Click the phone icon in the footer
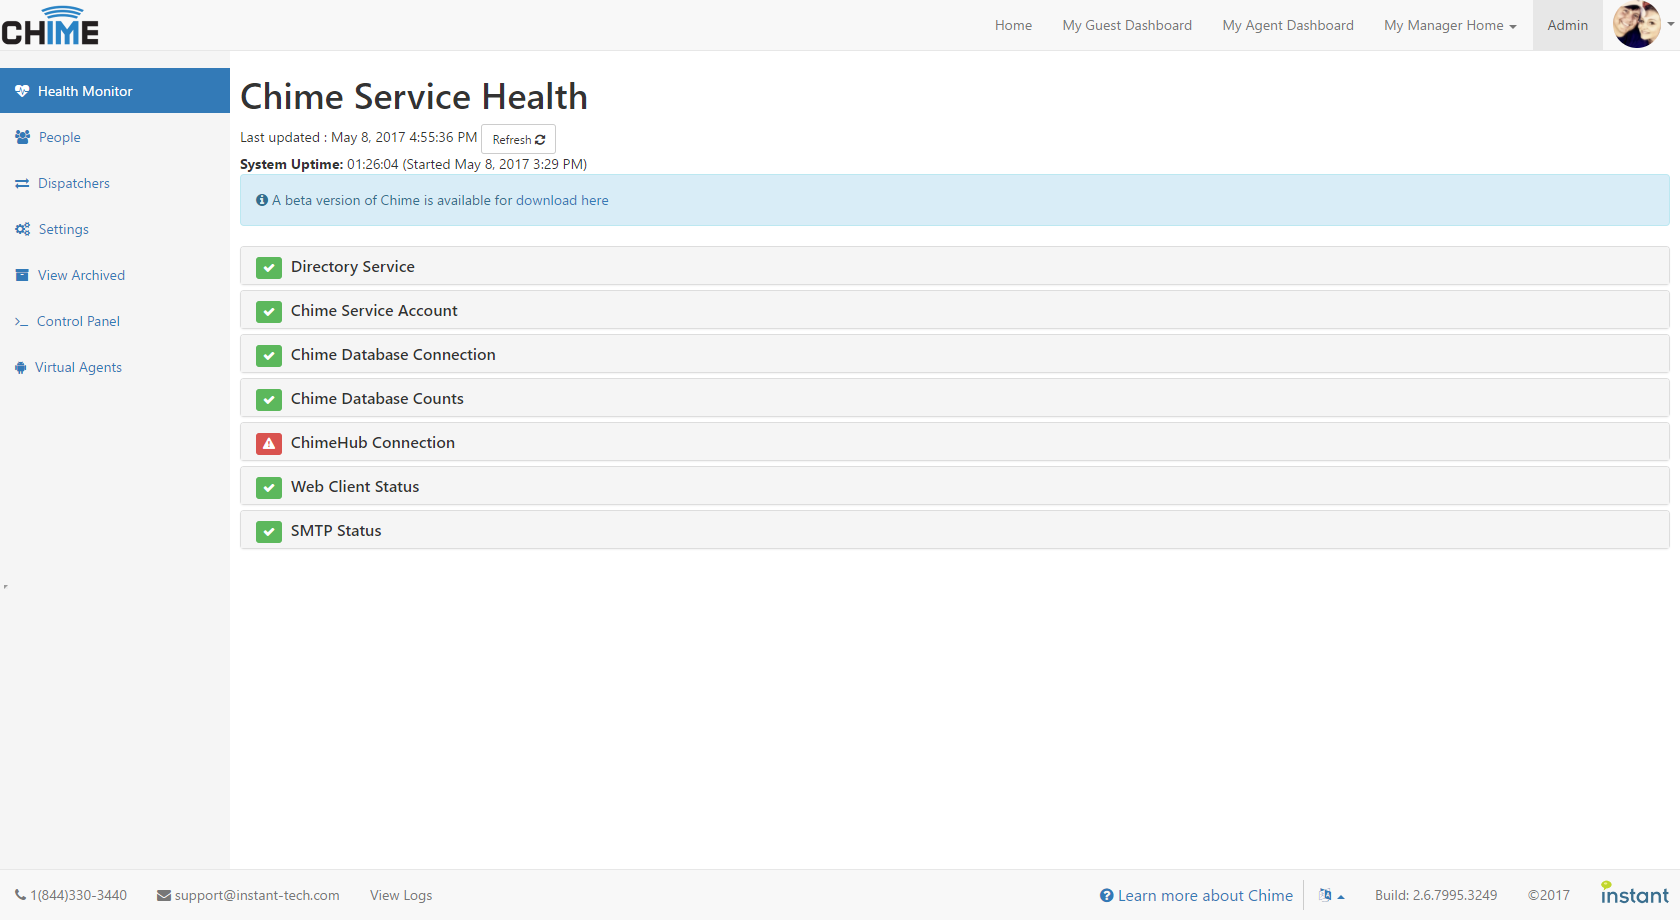Screen dimensions: 1680x920 (x=20, y=895)
